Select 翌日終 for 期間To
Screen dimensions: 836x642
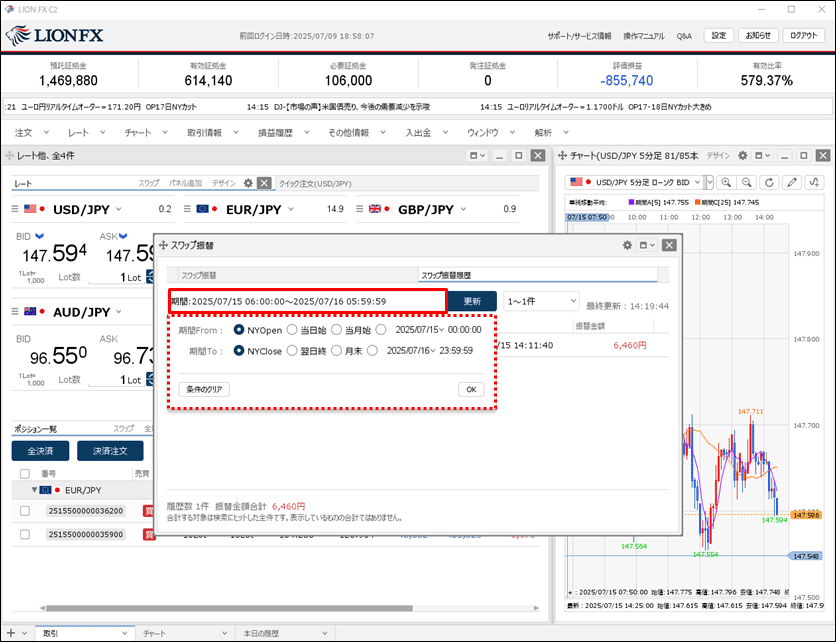pyautogui.click(x=292, y=350)
